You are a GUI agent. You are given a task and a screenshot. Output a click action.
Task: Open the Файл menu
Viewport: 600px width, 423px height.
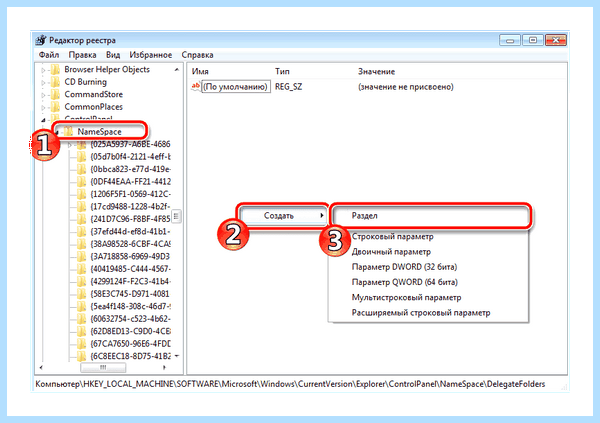click(49, 55)
